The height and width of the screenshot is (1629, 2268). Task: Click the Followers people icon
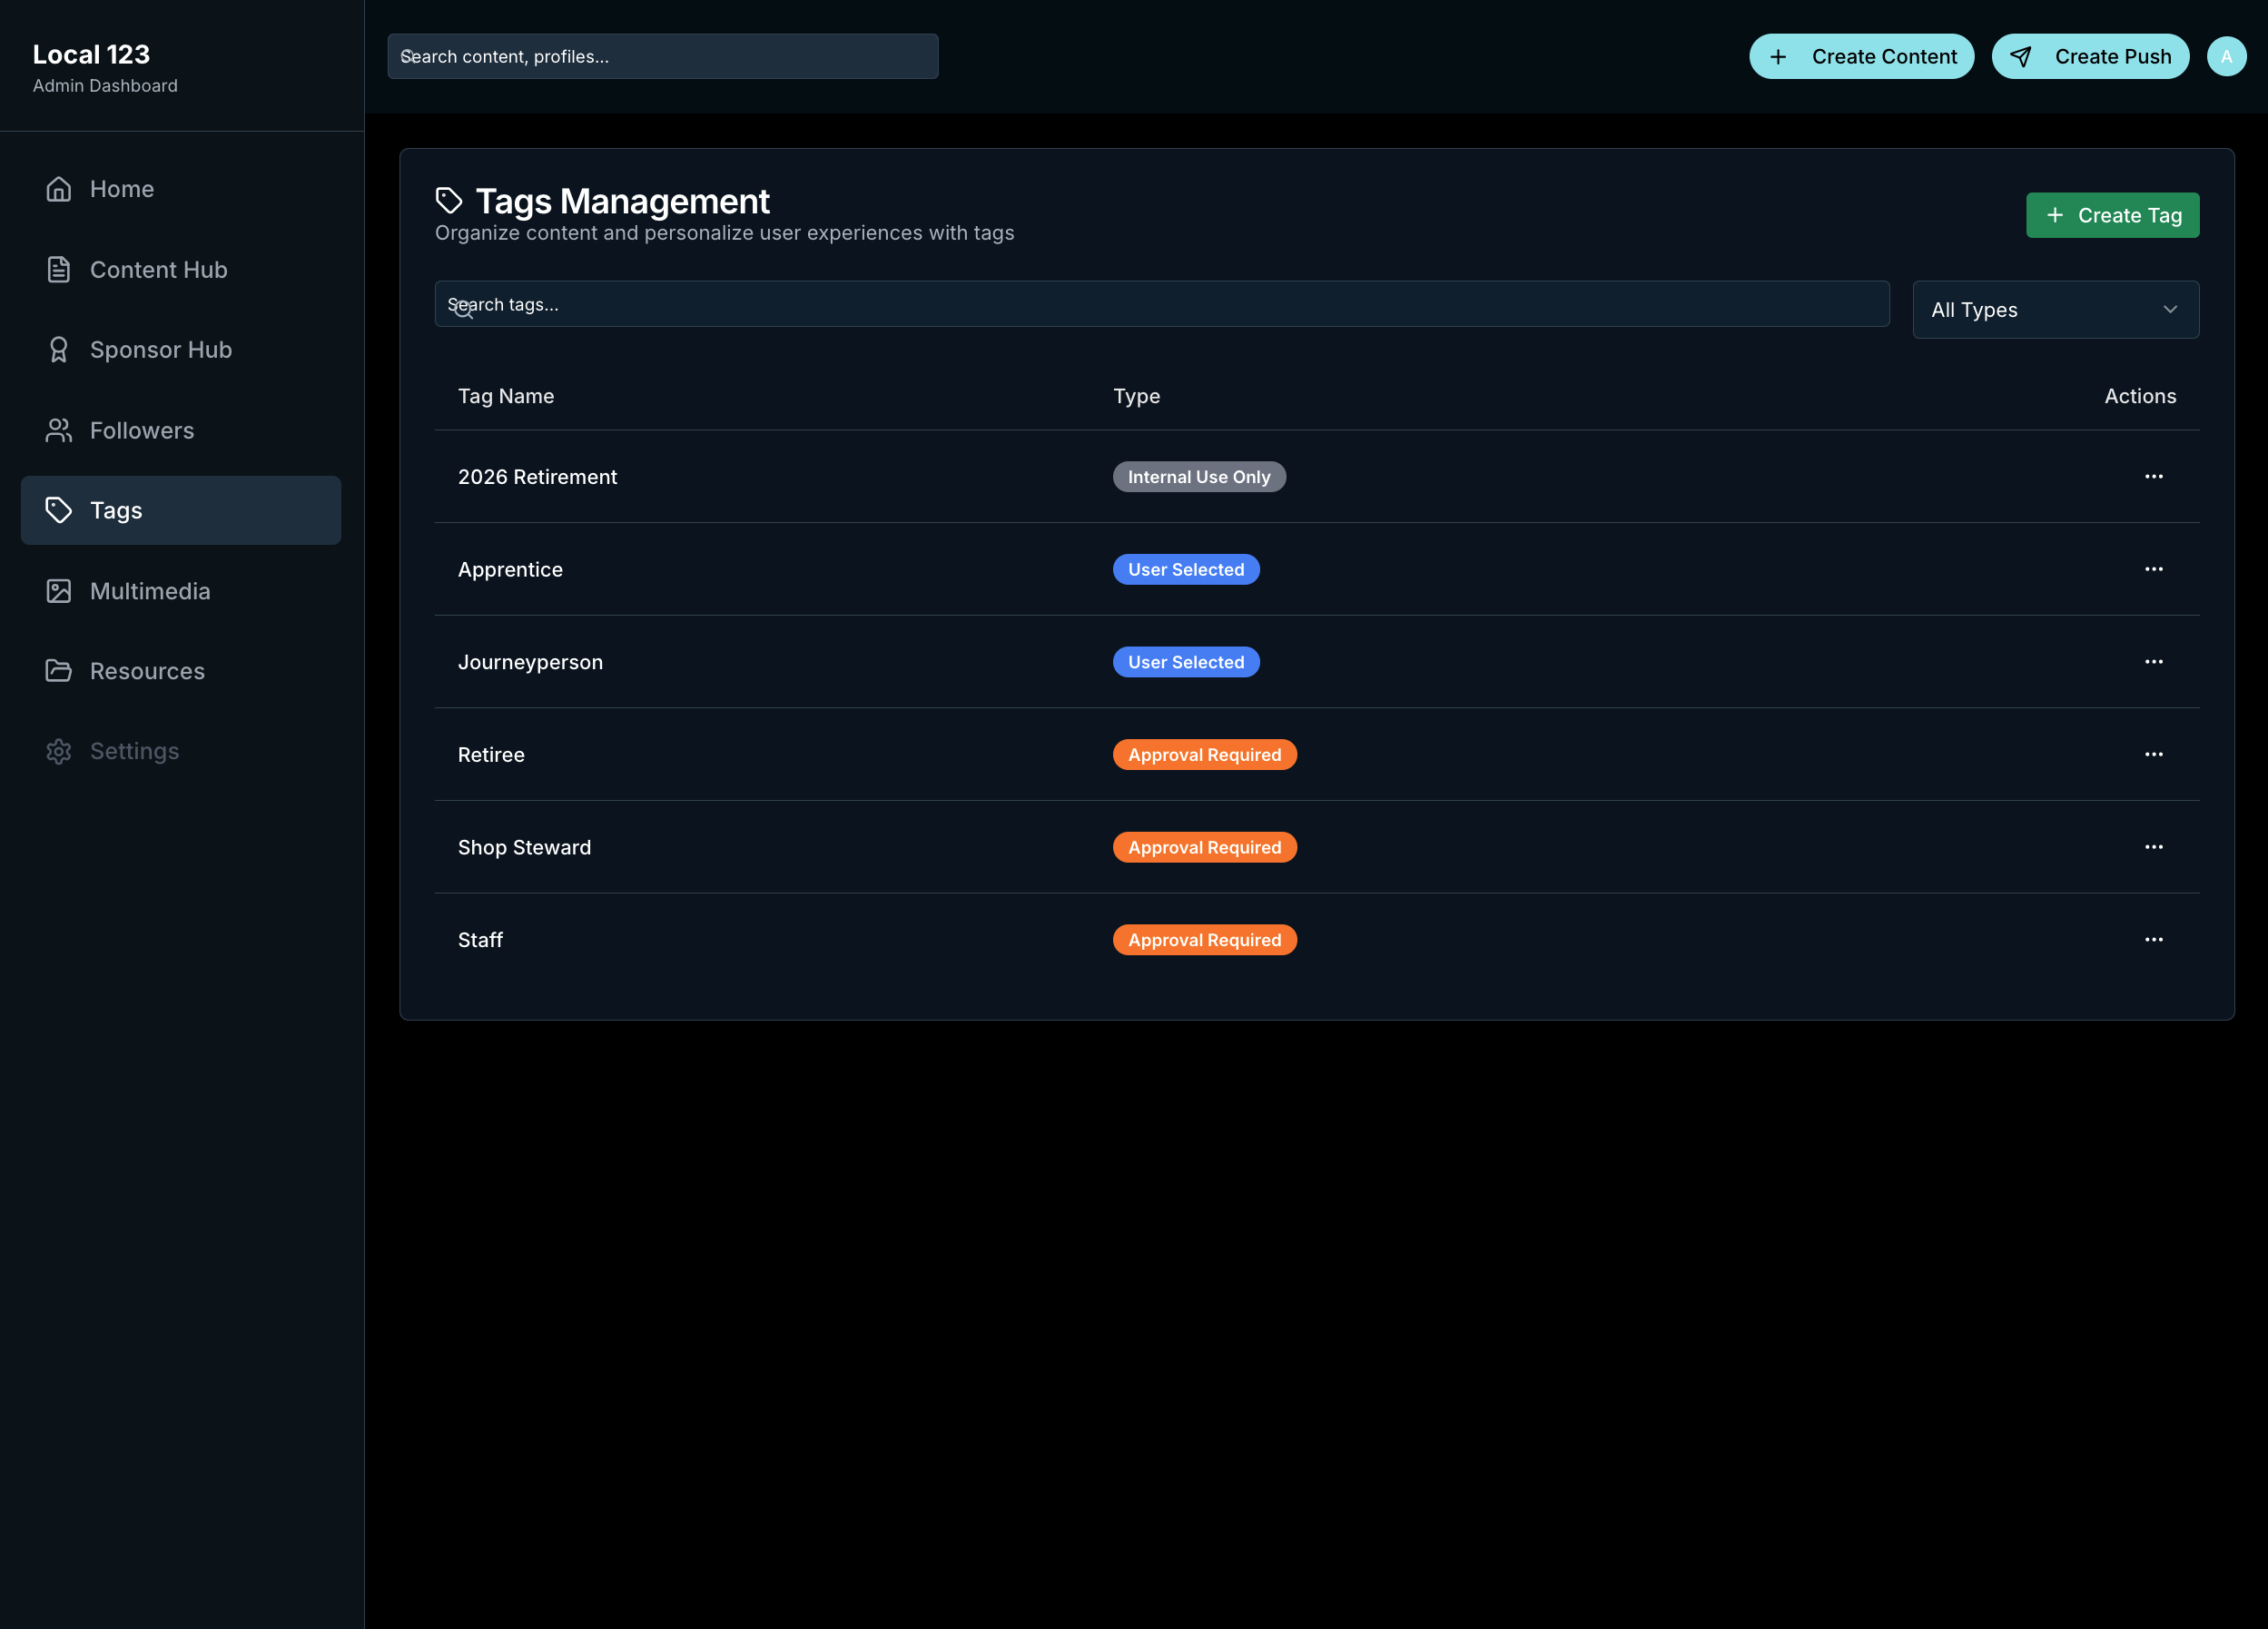coord(58,430)
